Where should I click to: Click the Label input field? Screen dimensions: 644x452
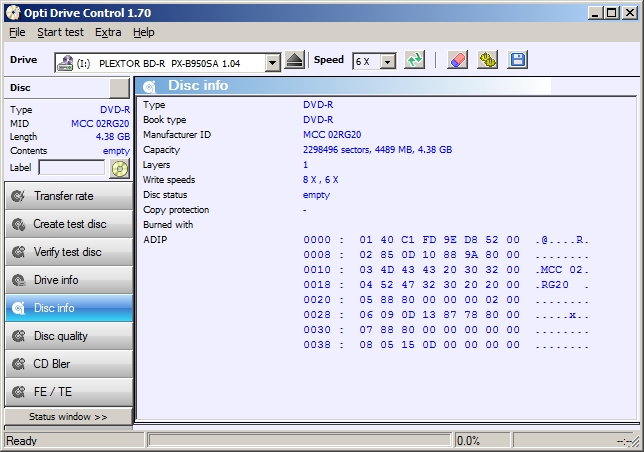click(72, 167)
